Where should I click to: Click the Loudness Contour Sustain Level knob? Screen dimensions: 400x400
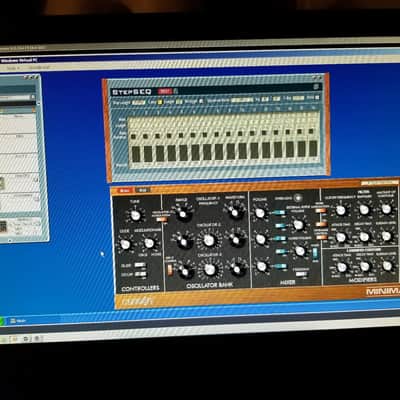(x=387, y=266)
